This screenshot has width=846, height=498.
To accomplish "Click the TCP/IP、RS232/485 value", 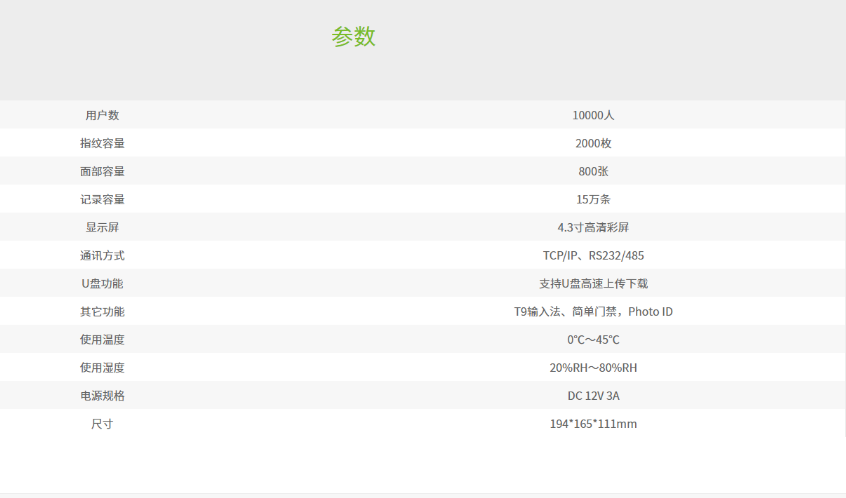I will point(593,255).
